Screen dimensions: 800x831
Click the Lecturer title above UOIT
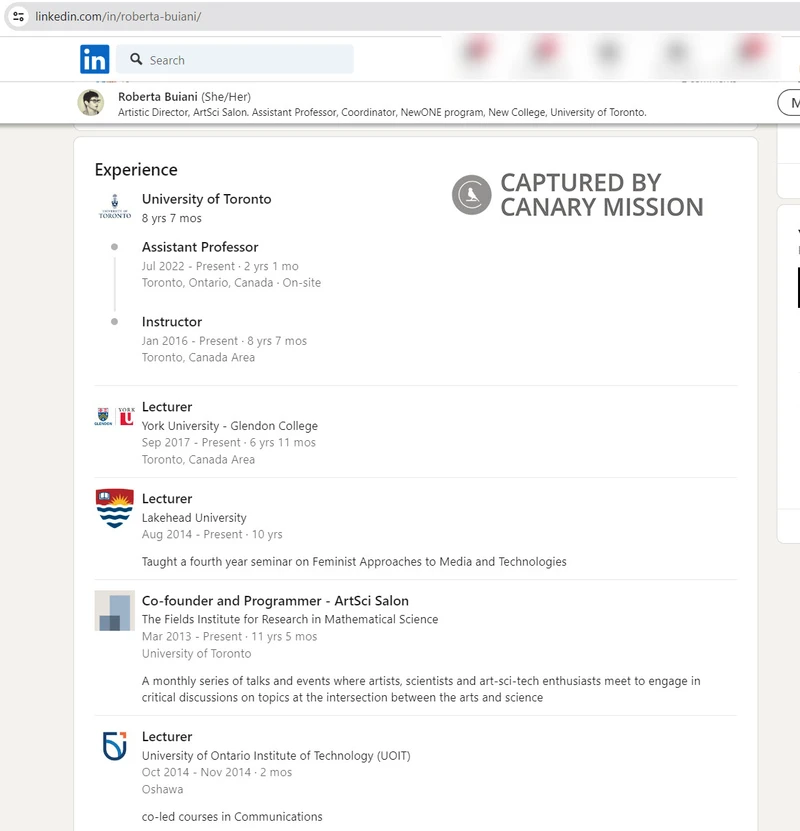point(167,737)
